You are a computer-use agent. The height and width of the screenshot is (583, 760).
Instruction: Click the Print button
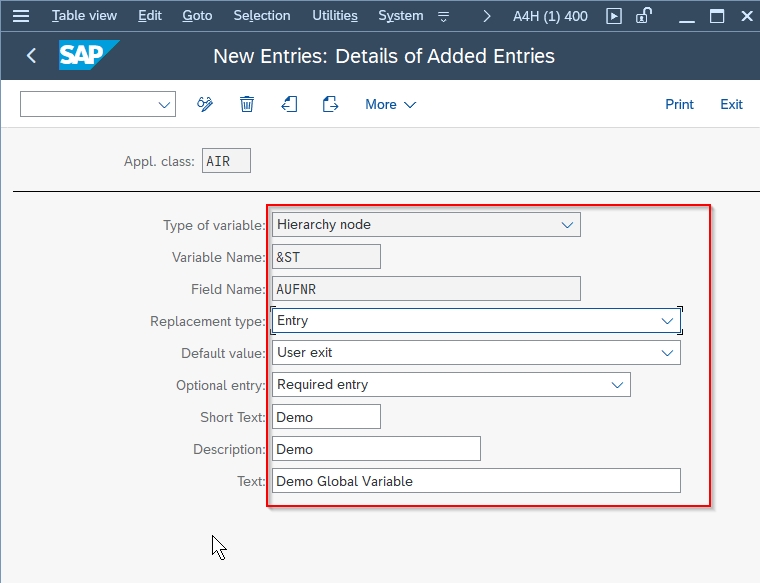point(679,104)
